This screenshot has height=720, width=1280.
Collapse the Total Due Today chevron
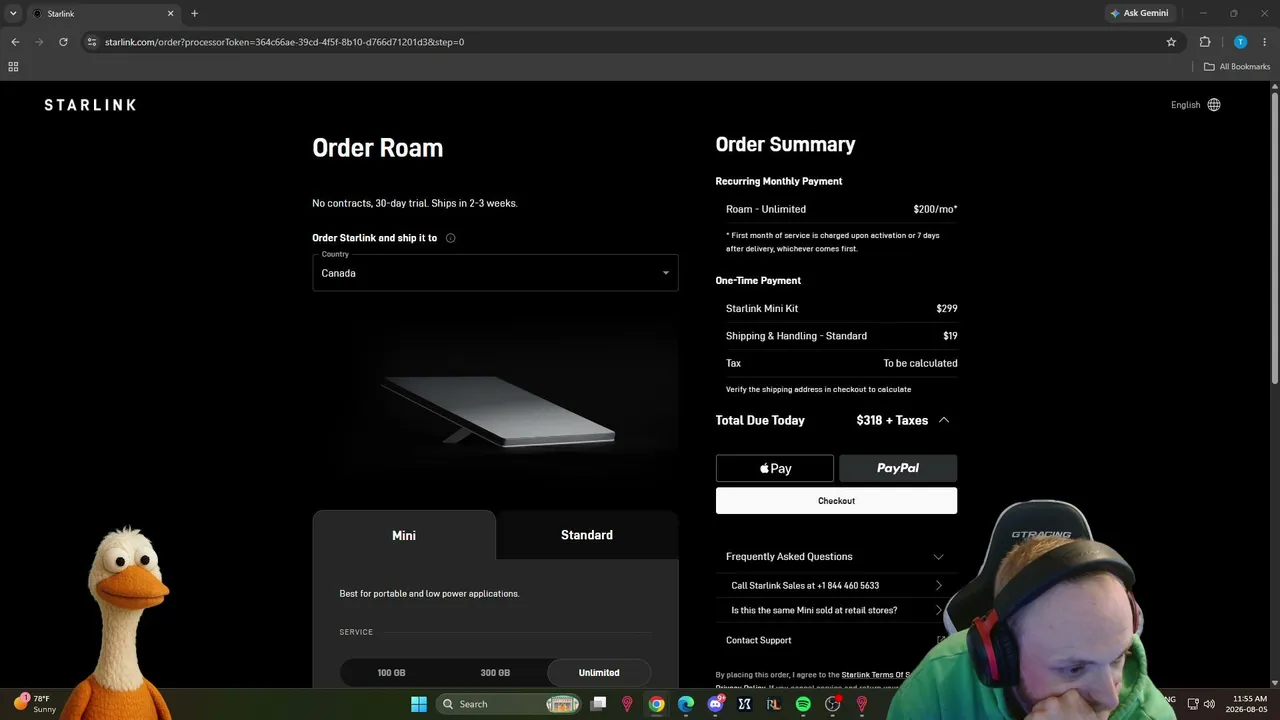coord(944,420)
